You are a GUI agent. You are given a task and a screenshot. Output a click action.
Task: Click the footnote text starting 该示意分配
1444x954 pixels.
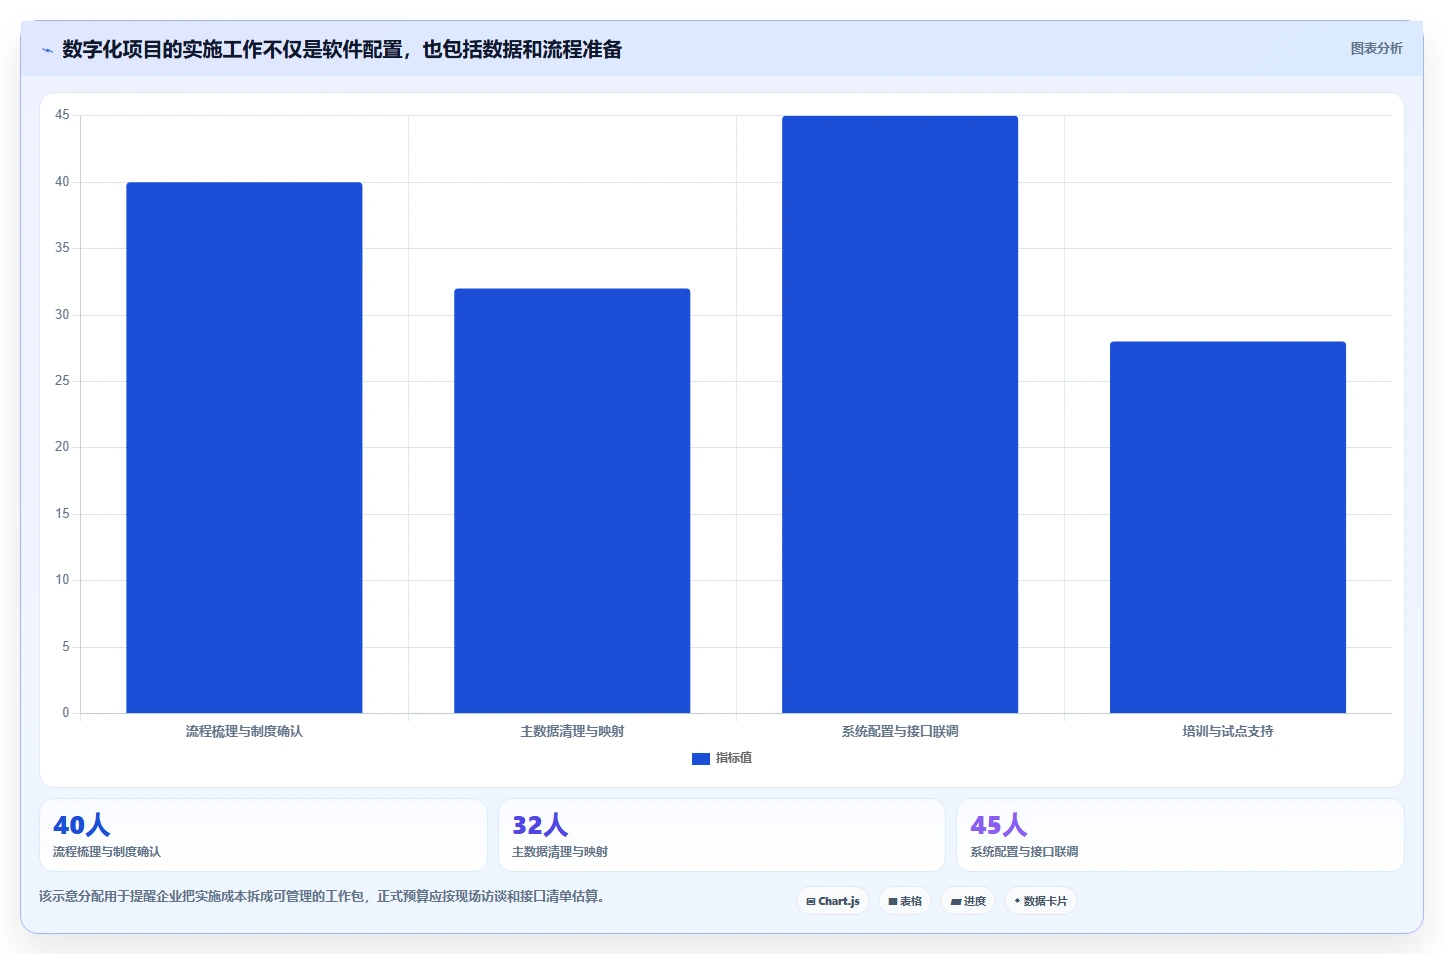tap(322, 896)
